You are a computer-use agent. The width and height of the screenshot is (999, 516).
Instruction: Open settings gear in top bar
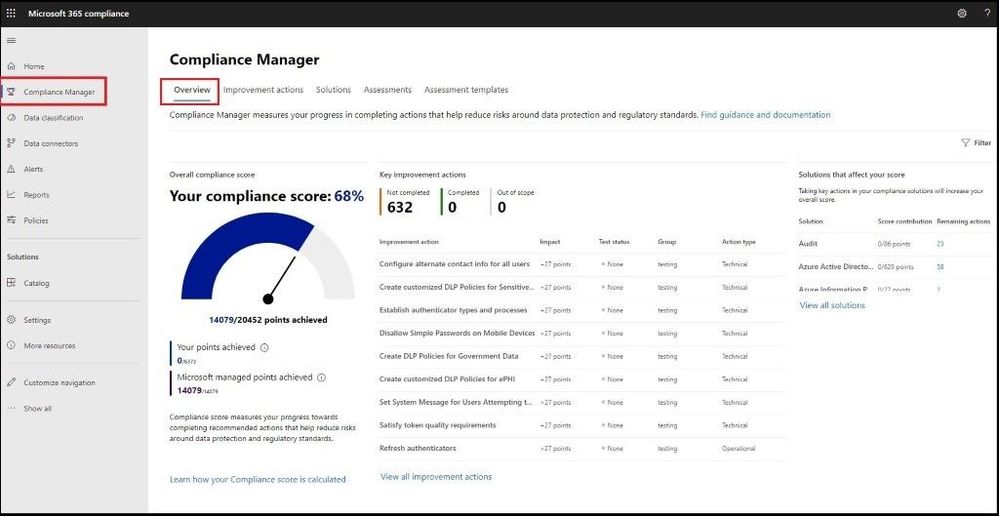click(x=962, y=13)
